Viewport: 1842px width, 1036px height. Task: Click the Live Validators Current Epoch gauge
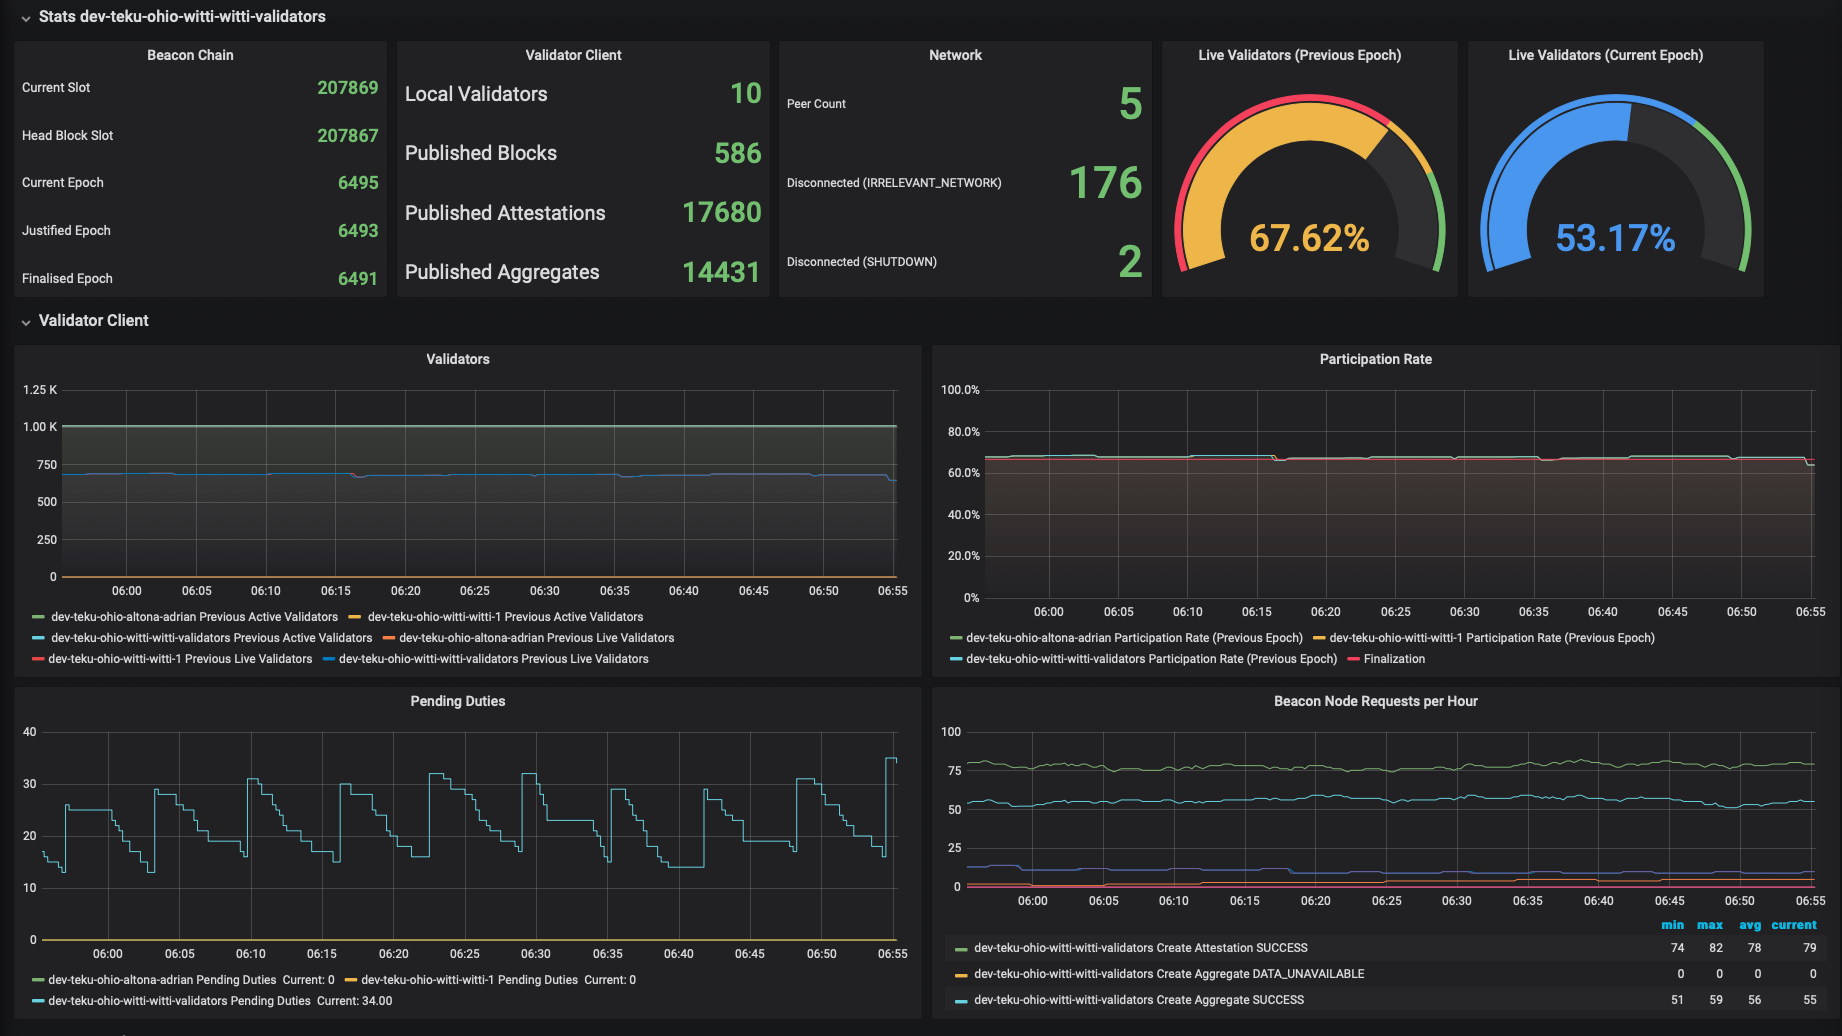(x=1615, y=185)
